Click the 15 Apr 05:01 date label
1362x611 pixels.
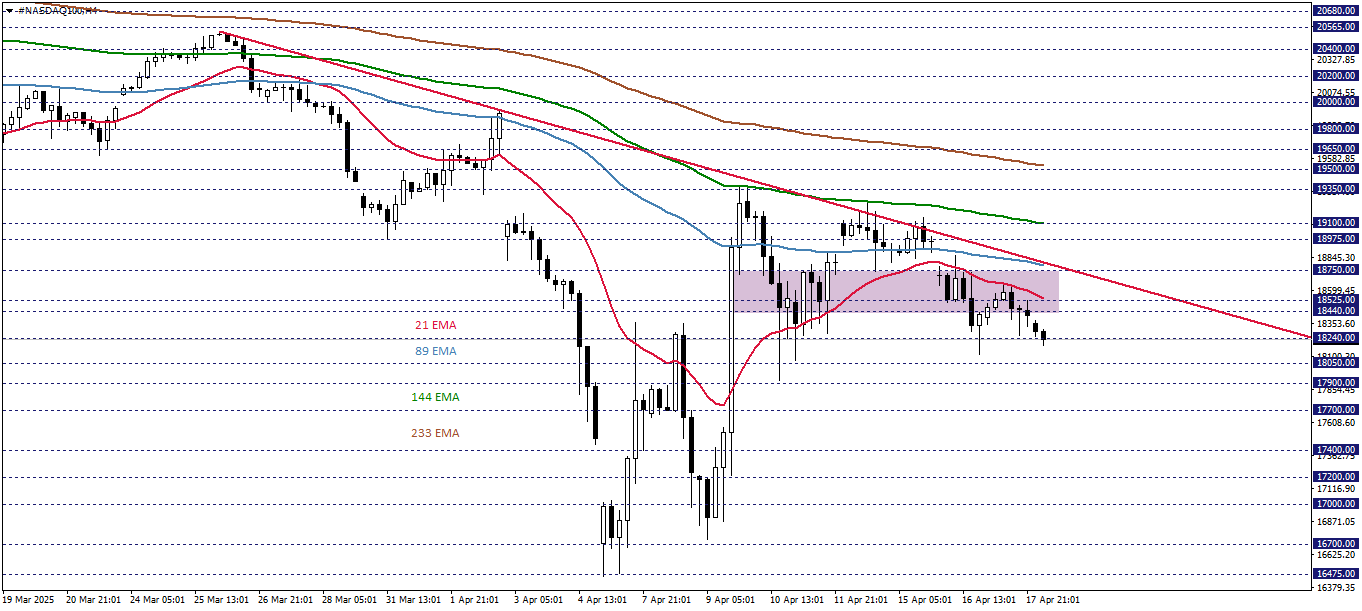[926, 600]
